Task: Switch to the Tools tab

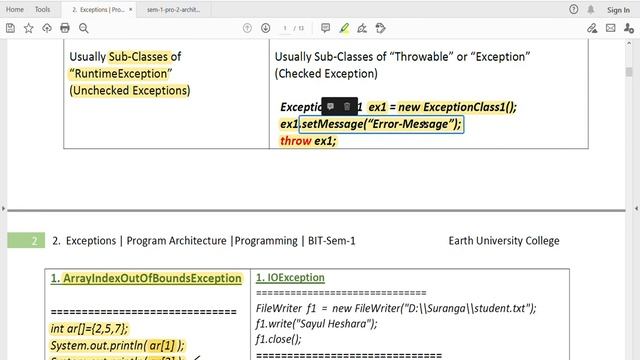Action: click(x=42, y=9)
